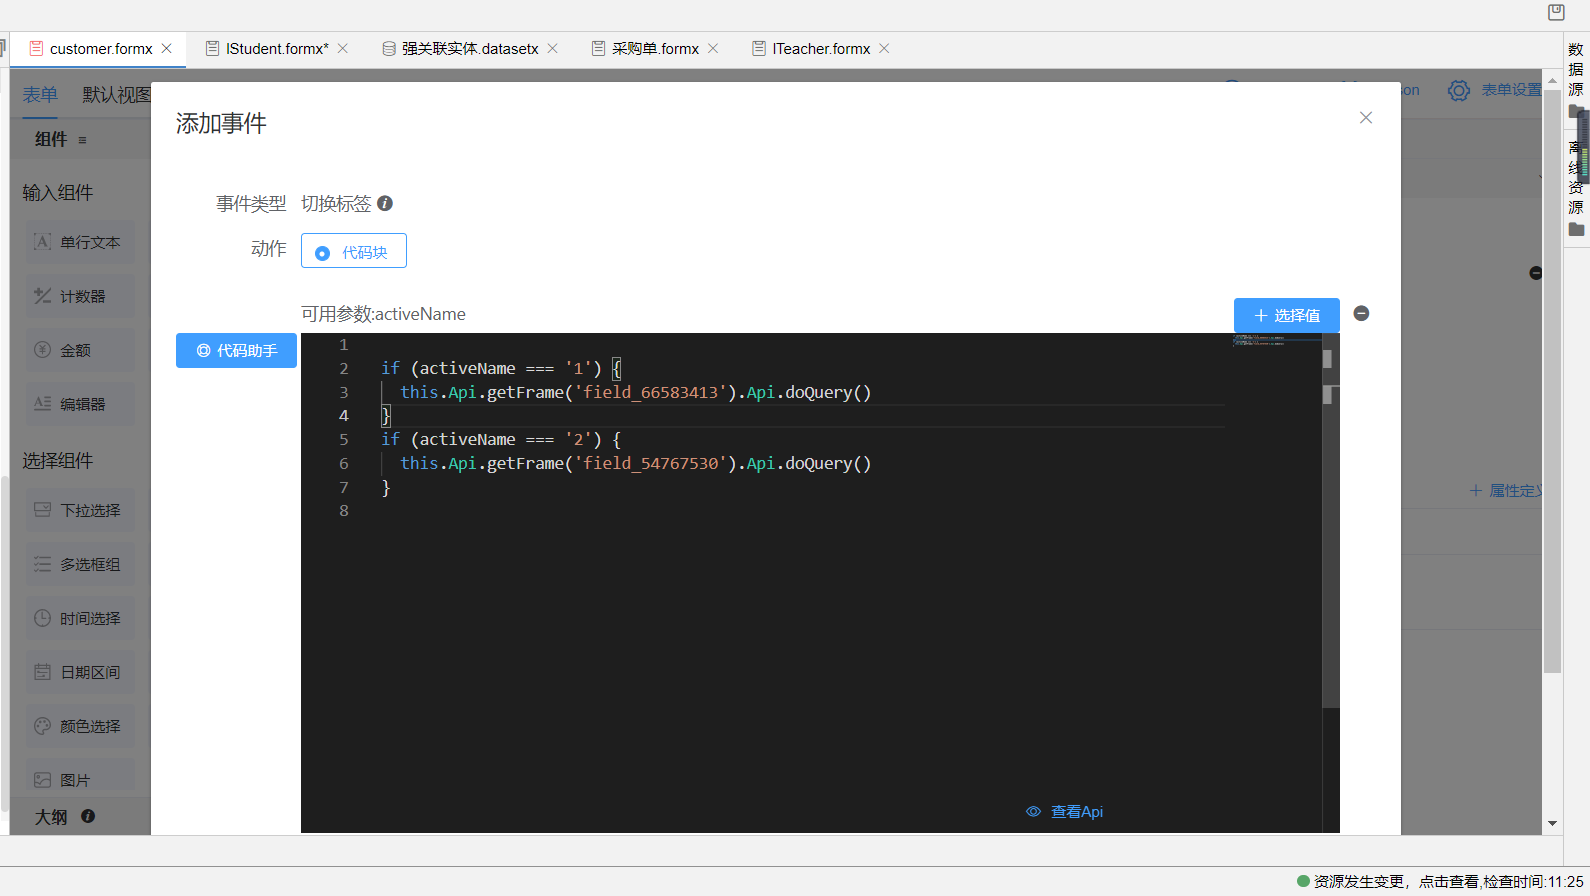Click the minus icon next to 选择值
The height and width of the screenshot is (896, 1590).
(1361, 314)
